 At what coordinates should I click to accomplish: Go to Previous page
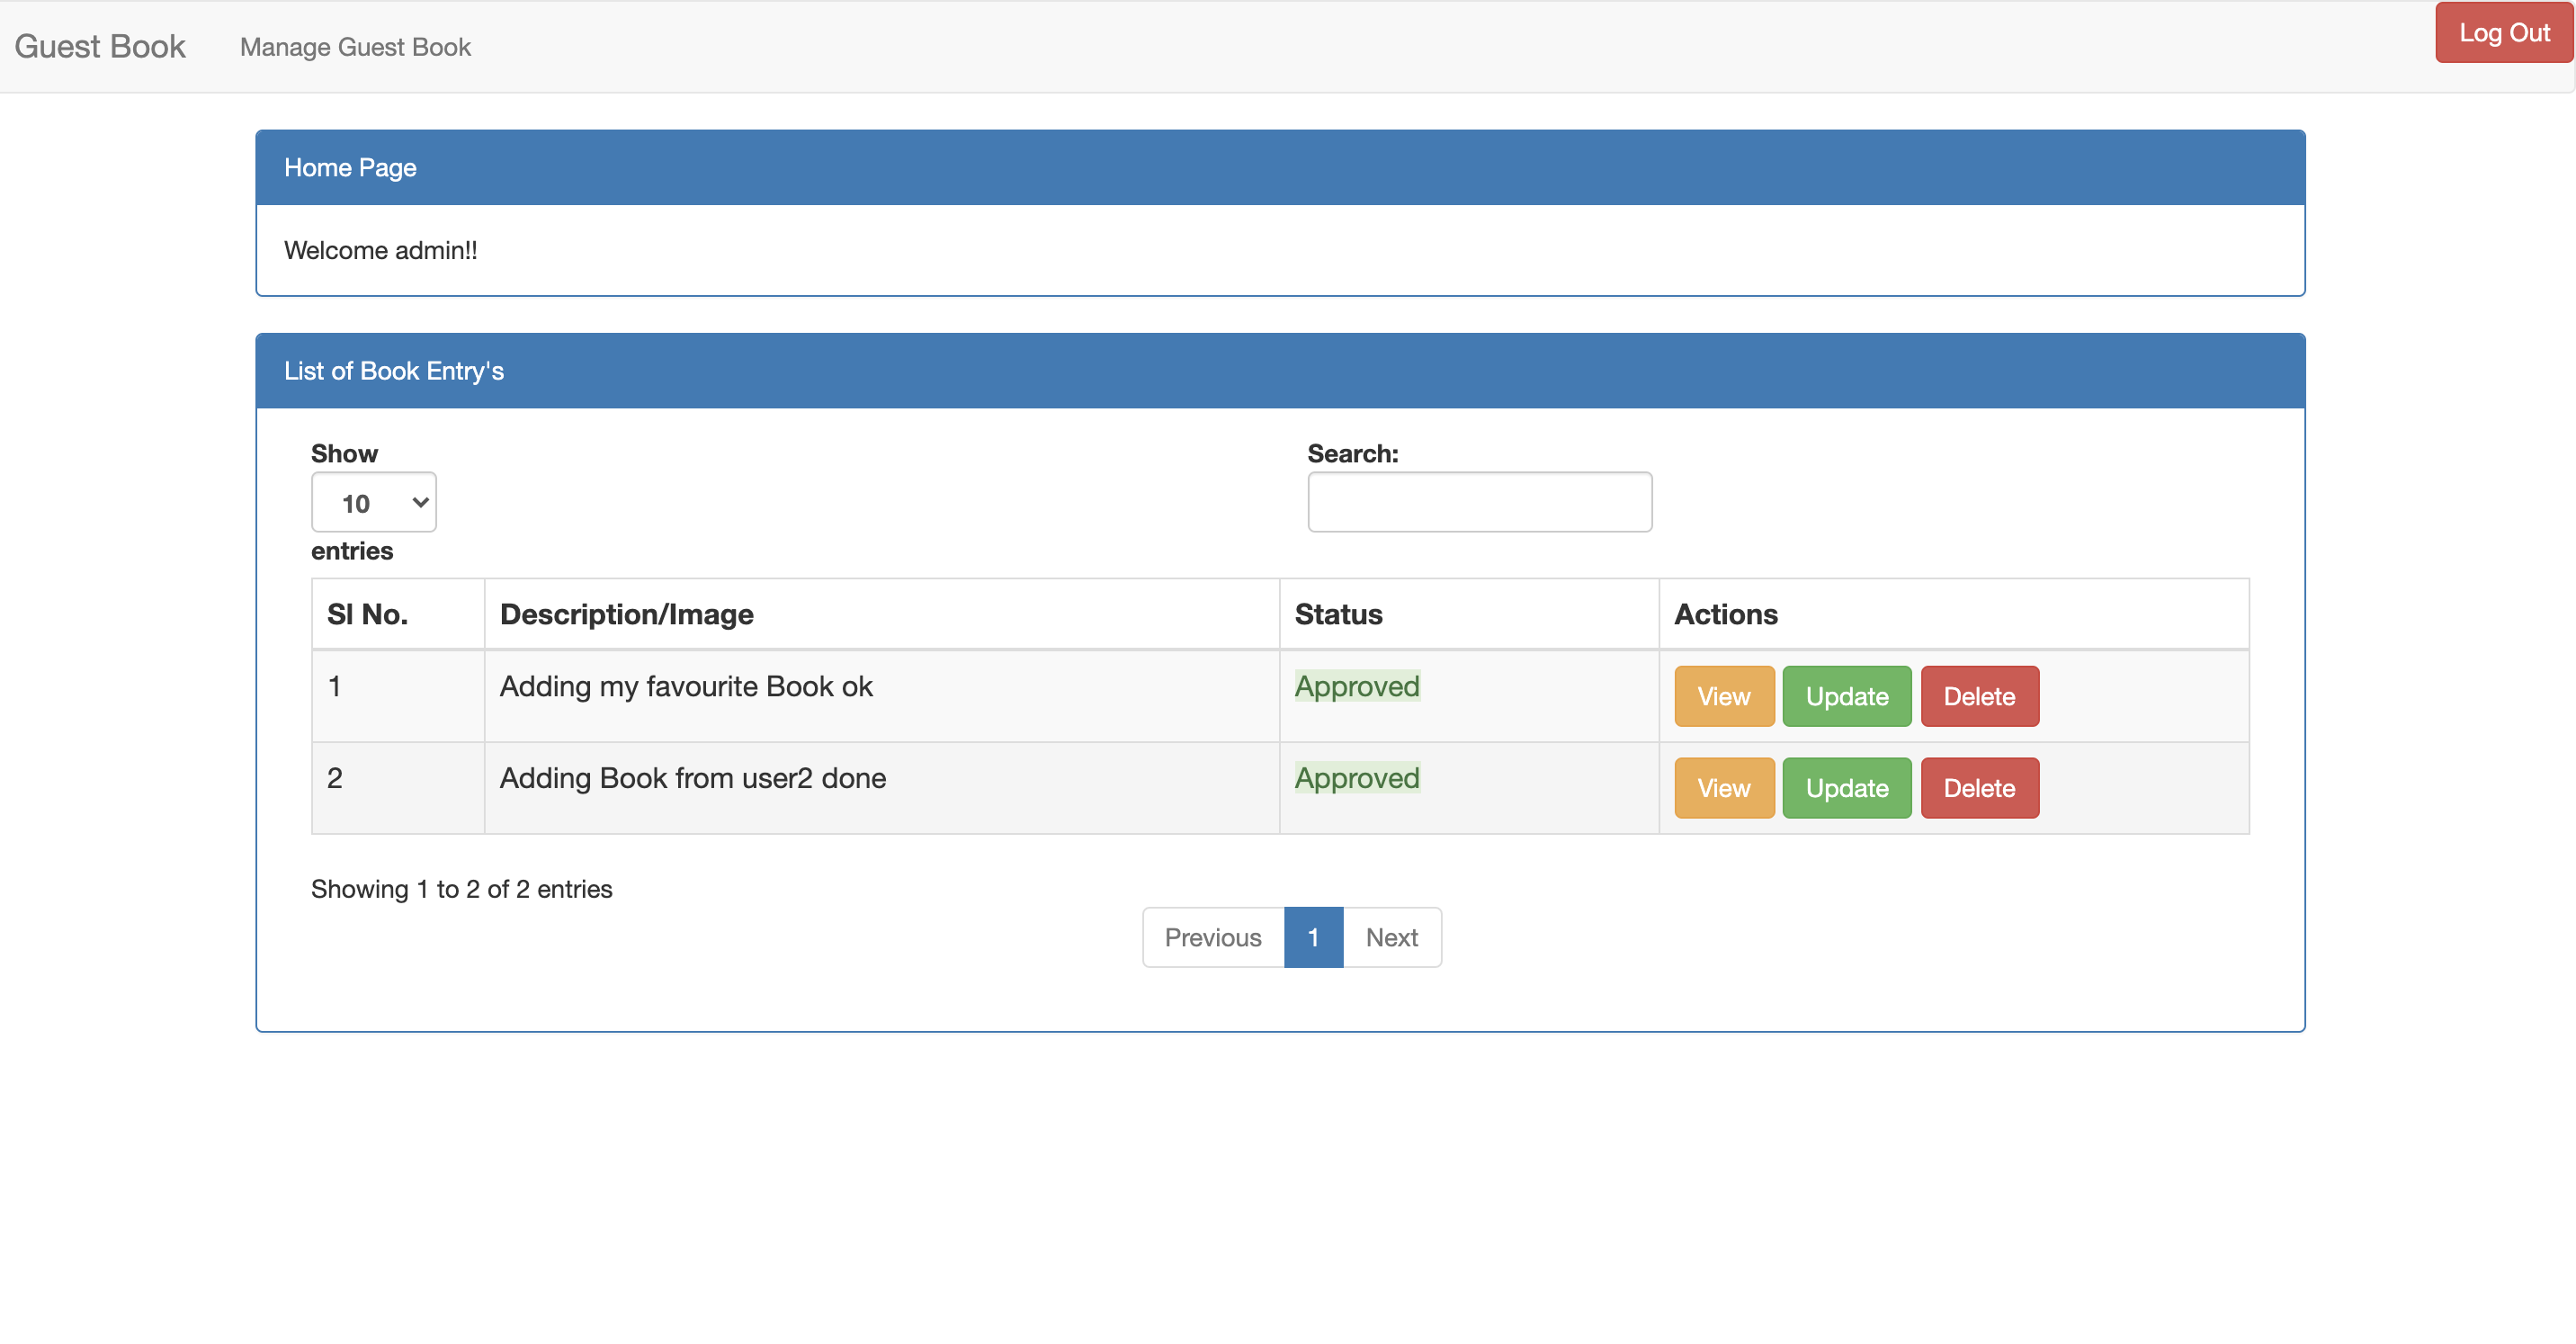point(1212,938)
